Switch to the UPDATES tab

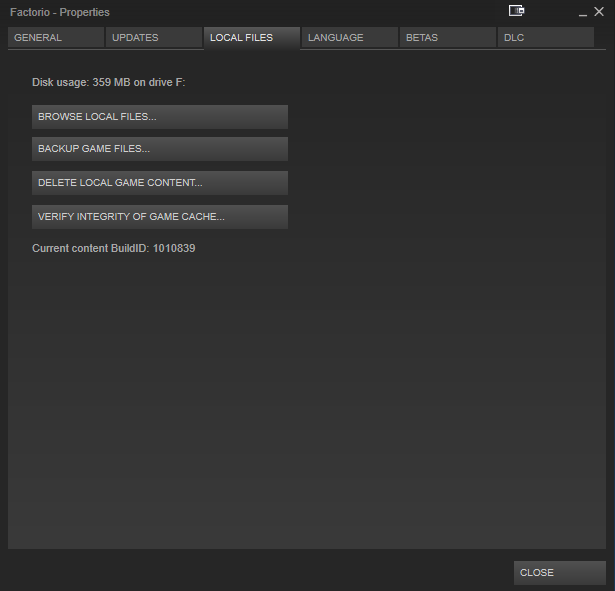click(154, 38)
